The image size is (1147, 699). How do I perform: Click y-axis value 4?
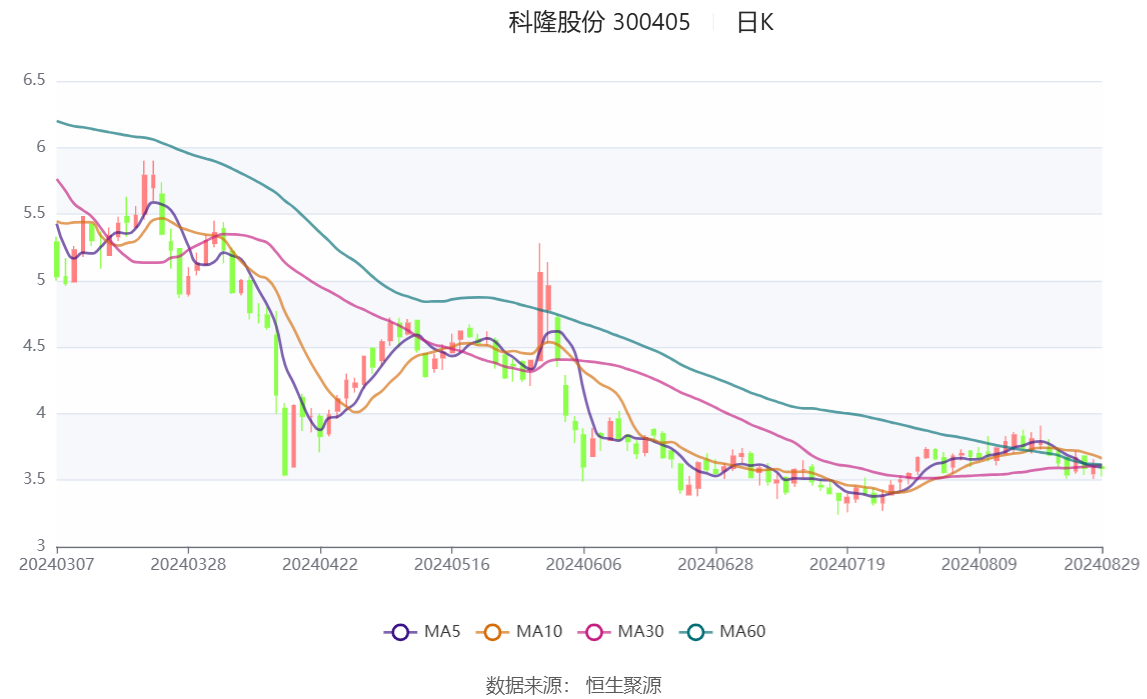click(x=41, y=413)
